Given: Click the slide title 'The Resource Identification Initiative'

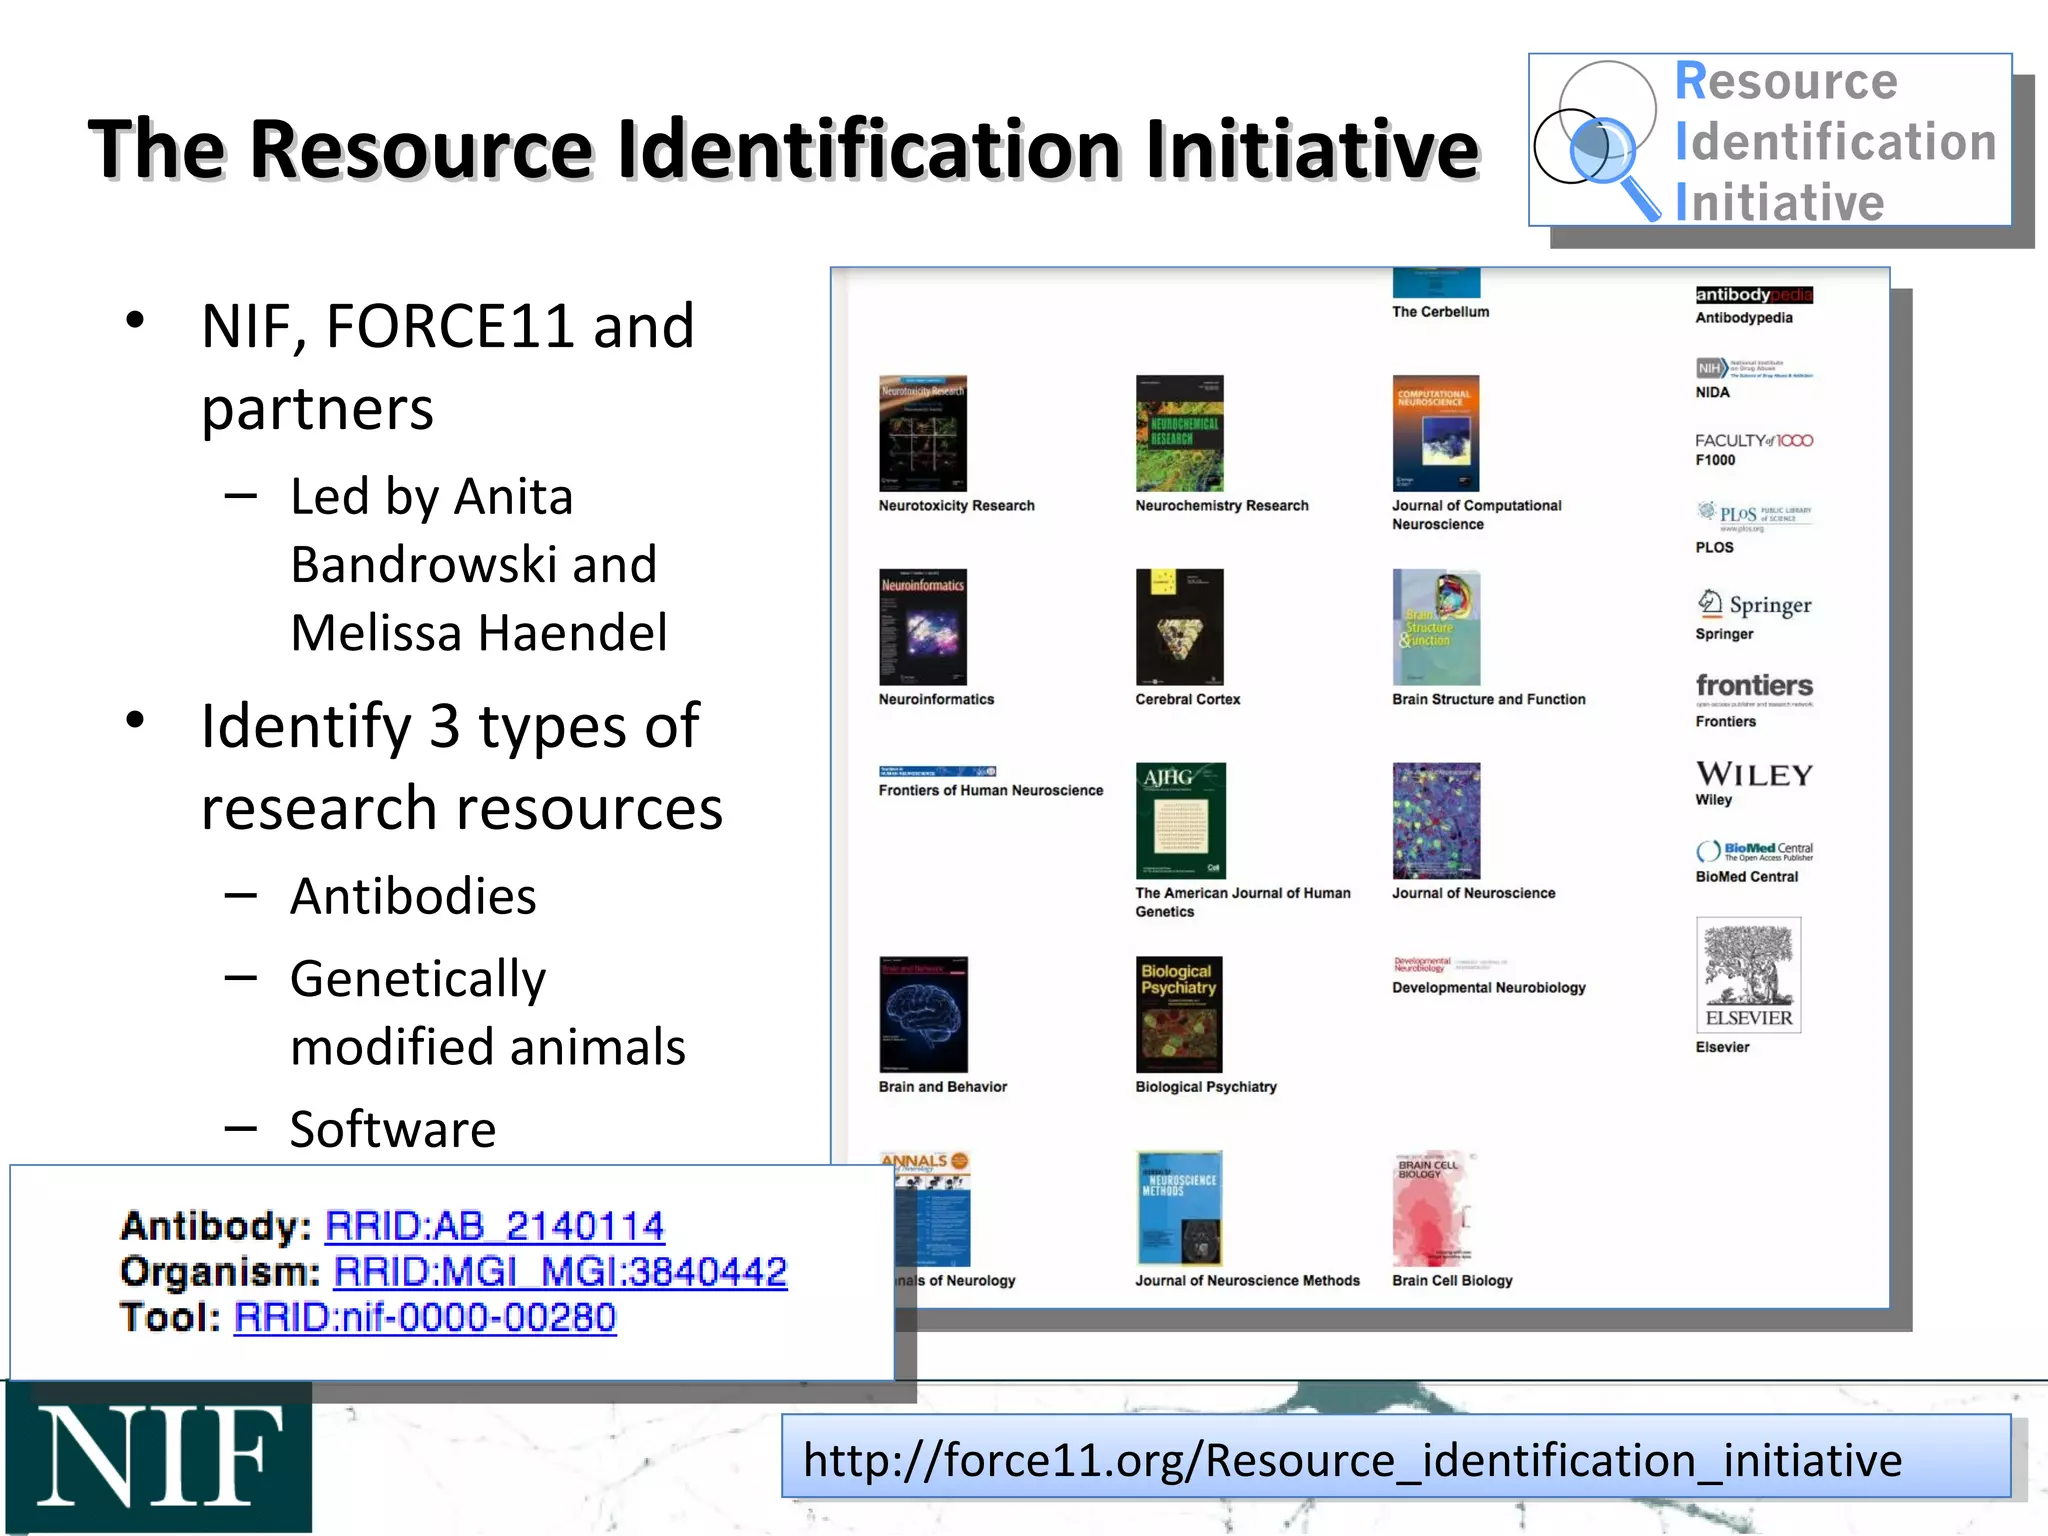Looking at the screenshot, I should click(x=783, y=150).
